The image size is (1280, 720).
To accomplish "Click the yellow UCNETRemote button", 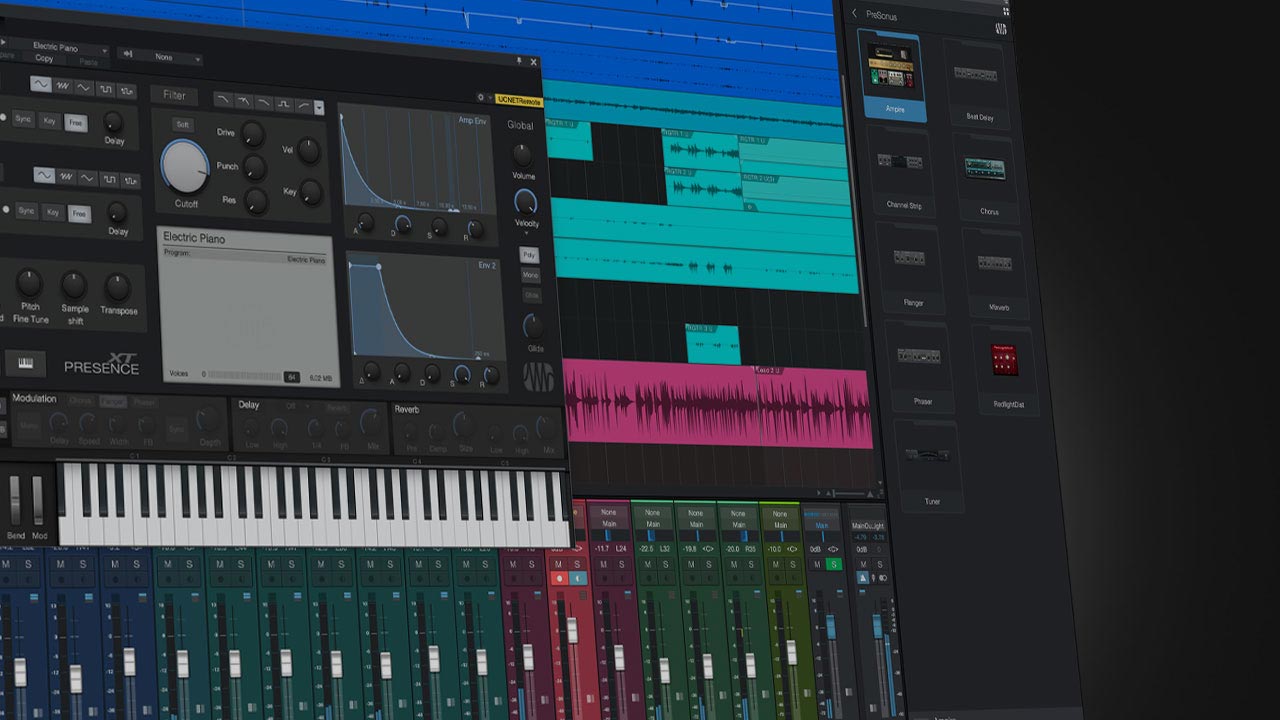I will 518,101.
